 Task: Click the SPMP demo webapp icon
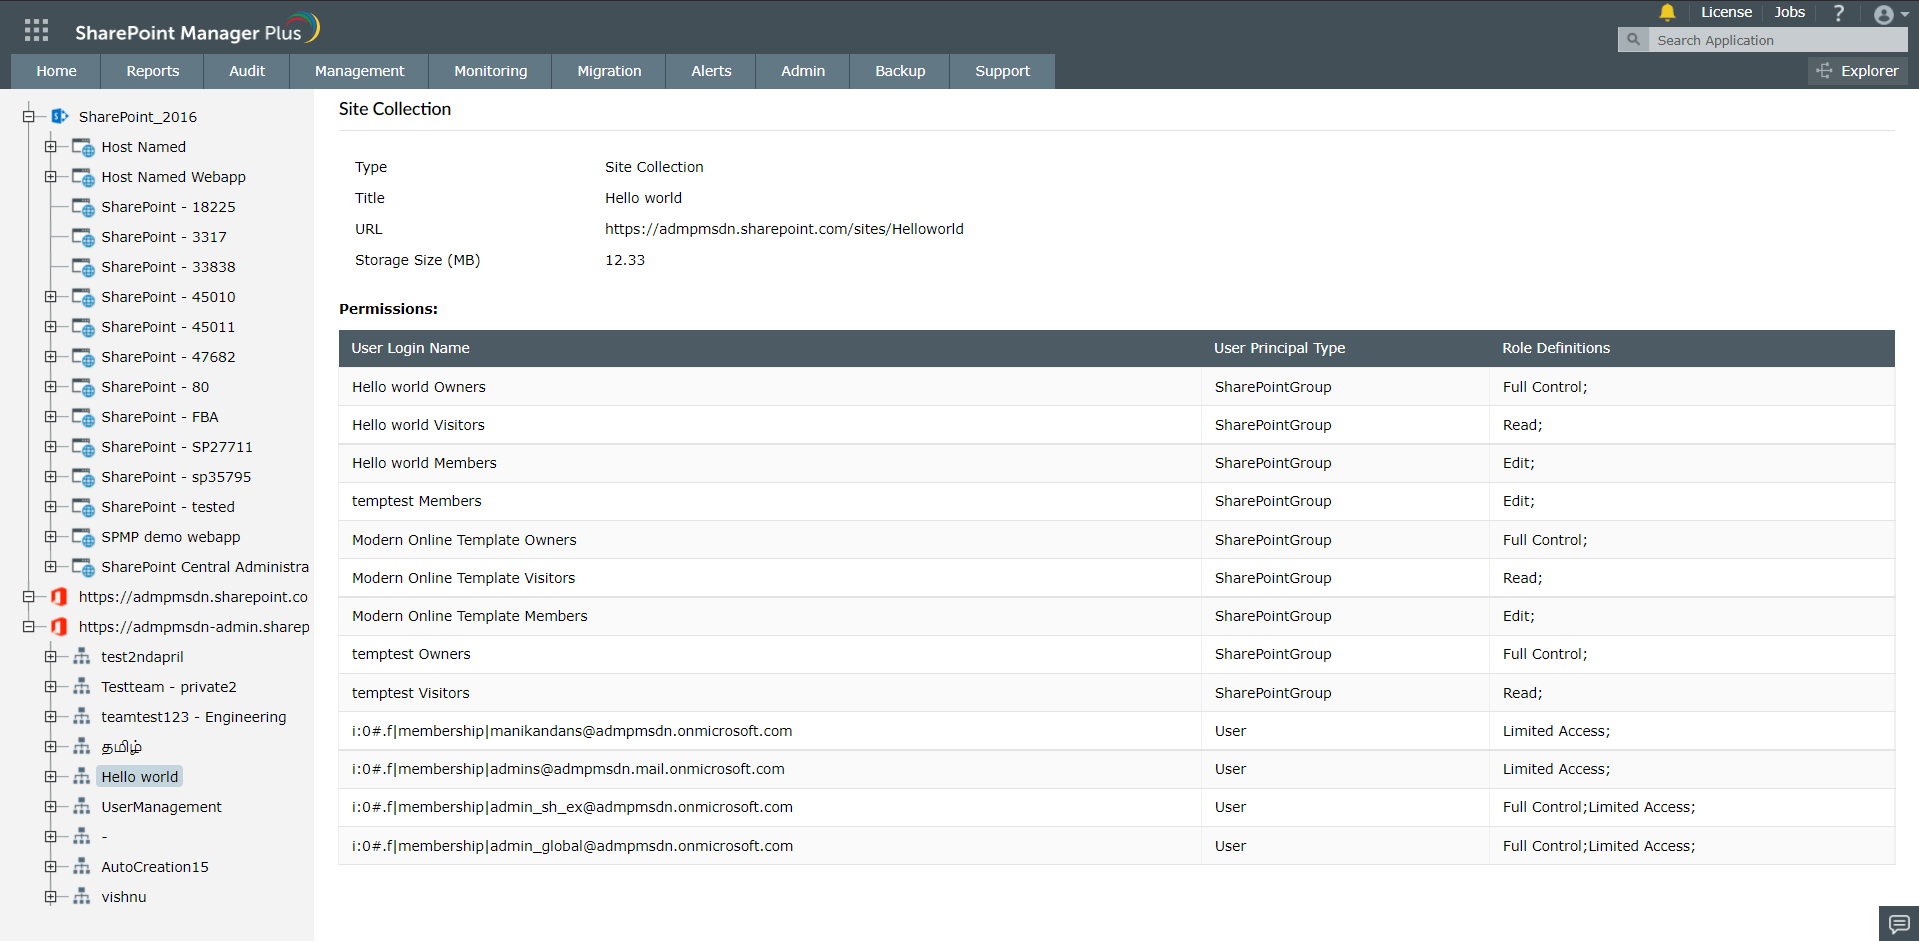(x=83, y=537)
